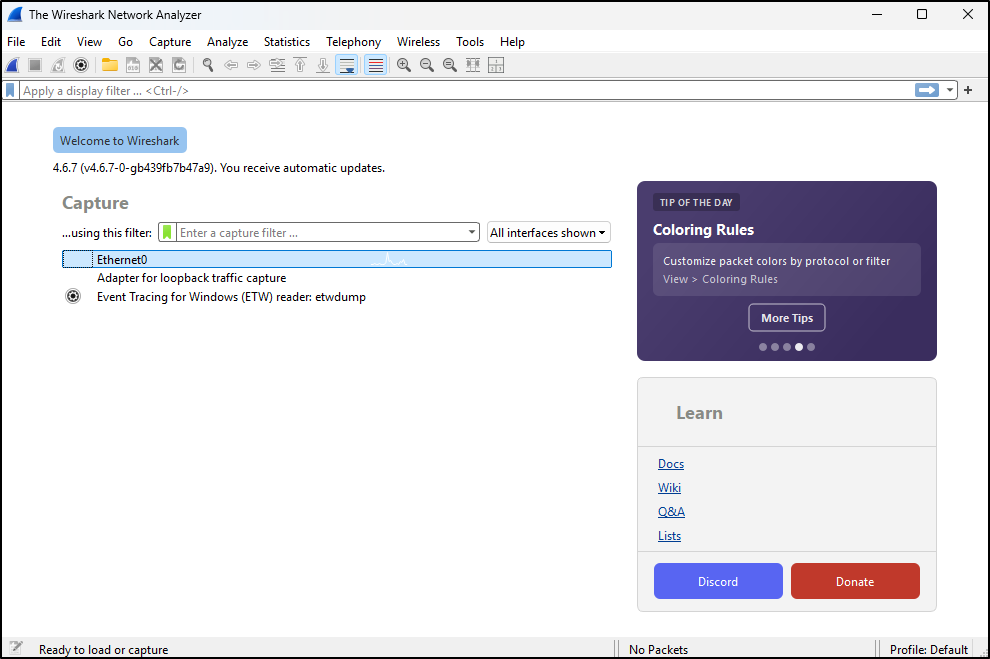Click the close capture file icon
990x659 pixels.
pyautogui.click(x=156, y=65)
